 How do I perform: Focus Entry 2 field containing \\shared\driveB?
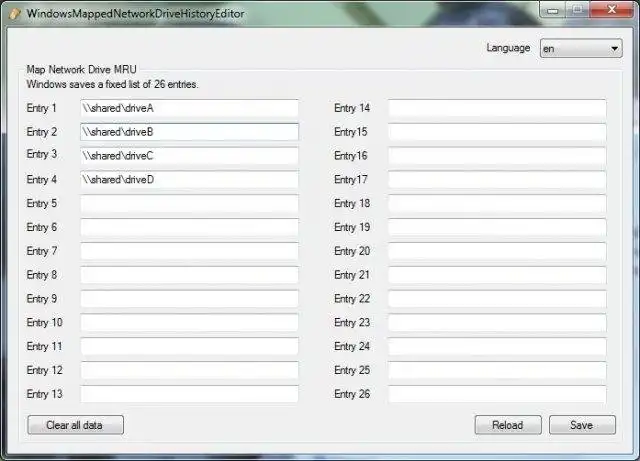189,132
